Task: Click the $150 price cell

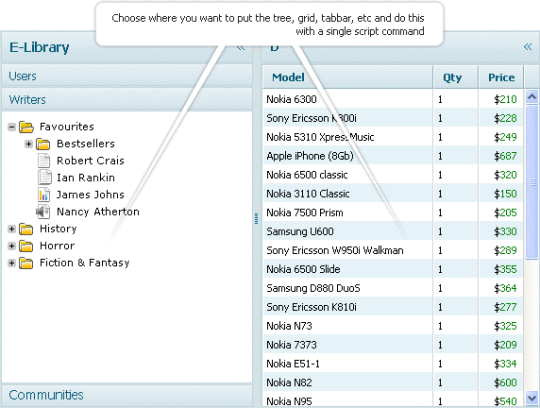Action: pos(501,193)
